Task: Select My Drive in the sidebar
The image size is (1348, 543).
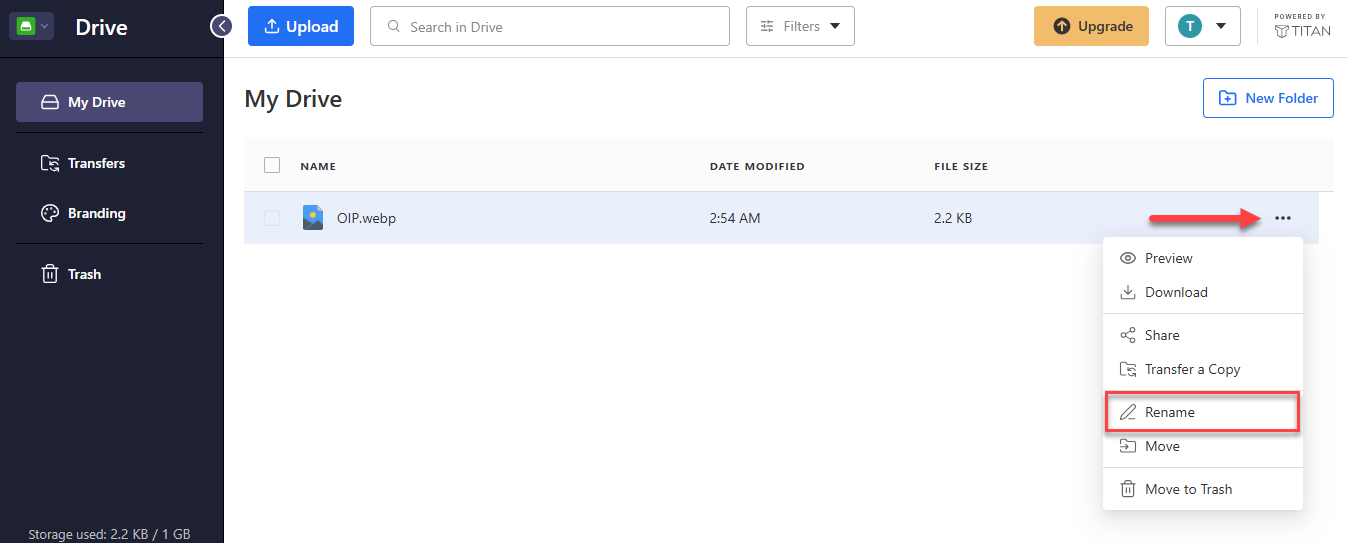Action: point(109,102)
